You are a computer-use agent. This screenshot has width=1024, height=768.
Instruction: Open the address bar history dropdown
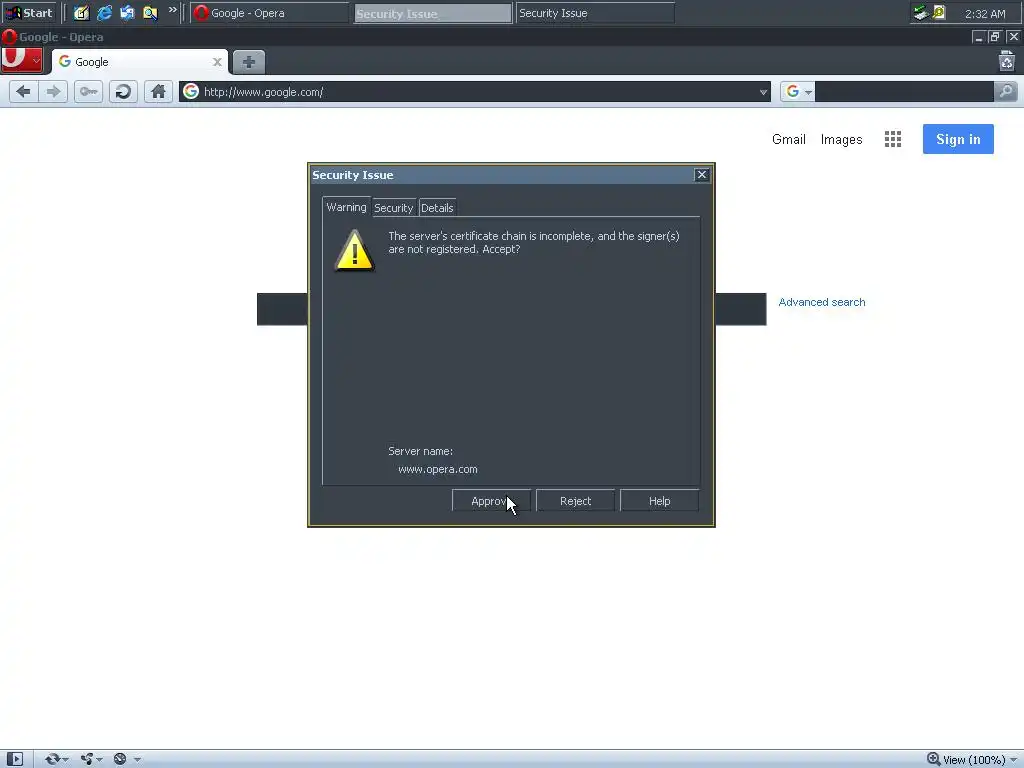[763, 92]
